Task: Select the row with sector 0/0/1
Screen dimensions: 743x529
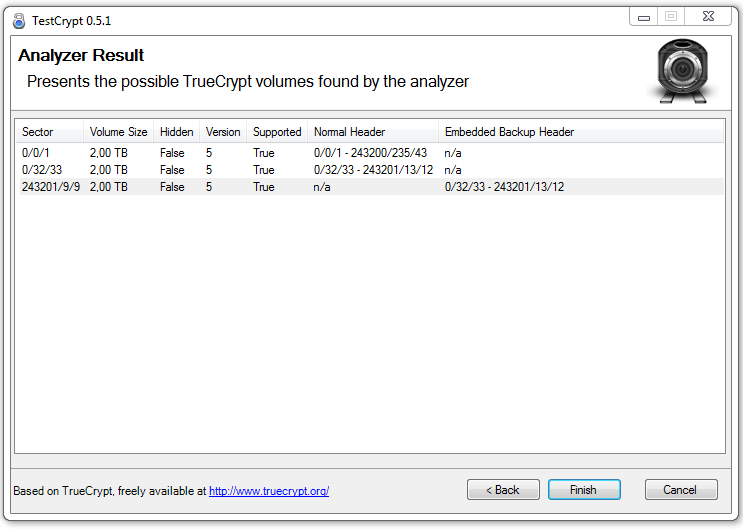Action: click(372, 153)
